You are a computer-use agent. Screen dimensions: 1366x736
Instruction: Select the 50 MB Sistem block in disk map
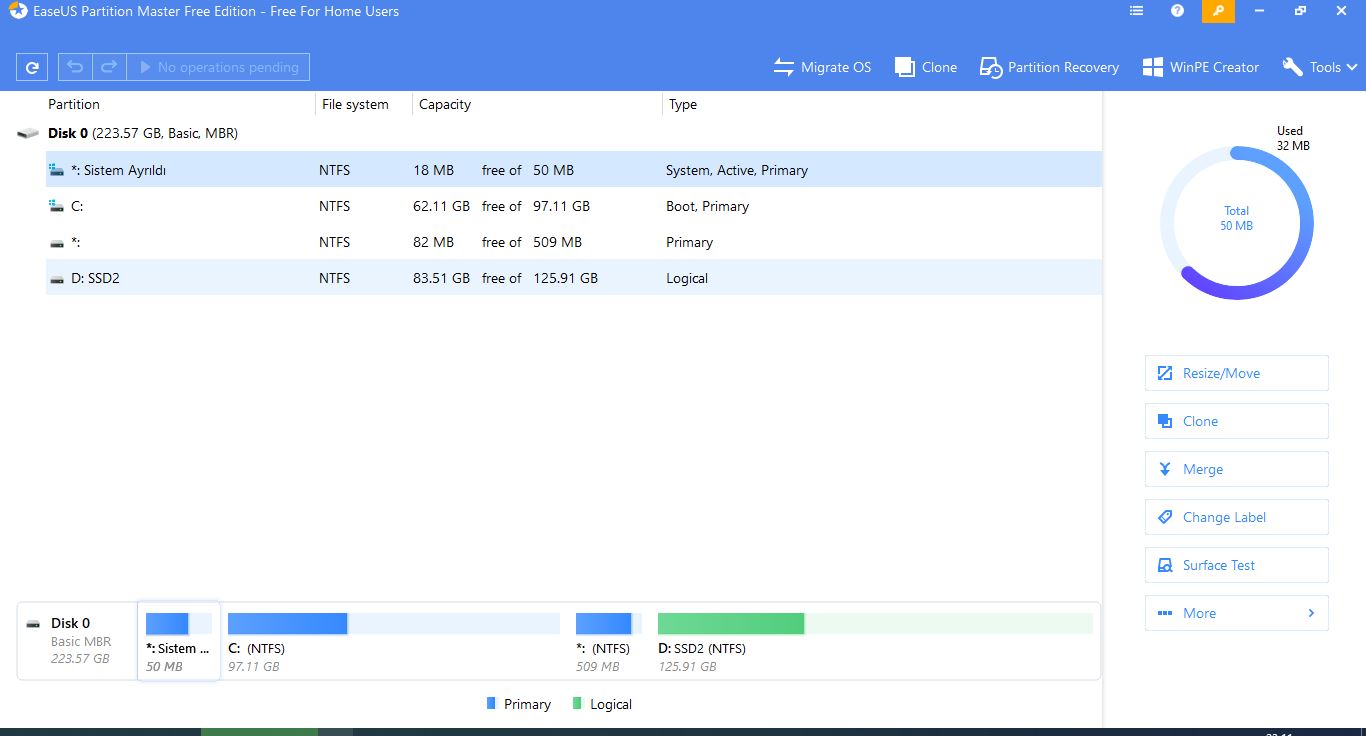pos(178,641)
